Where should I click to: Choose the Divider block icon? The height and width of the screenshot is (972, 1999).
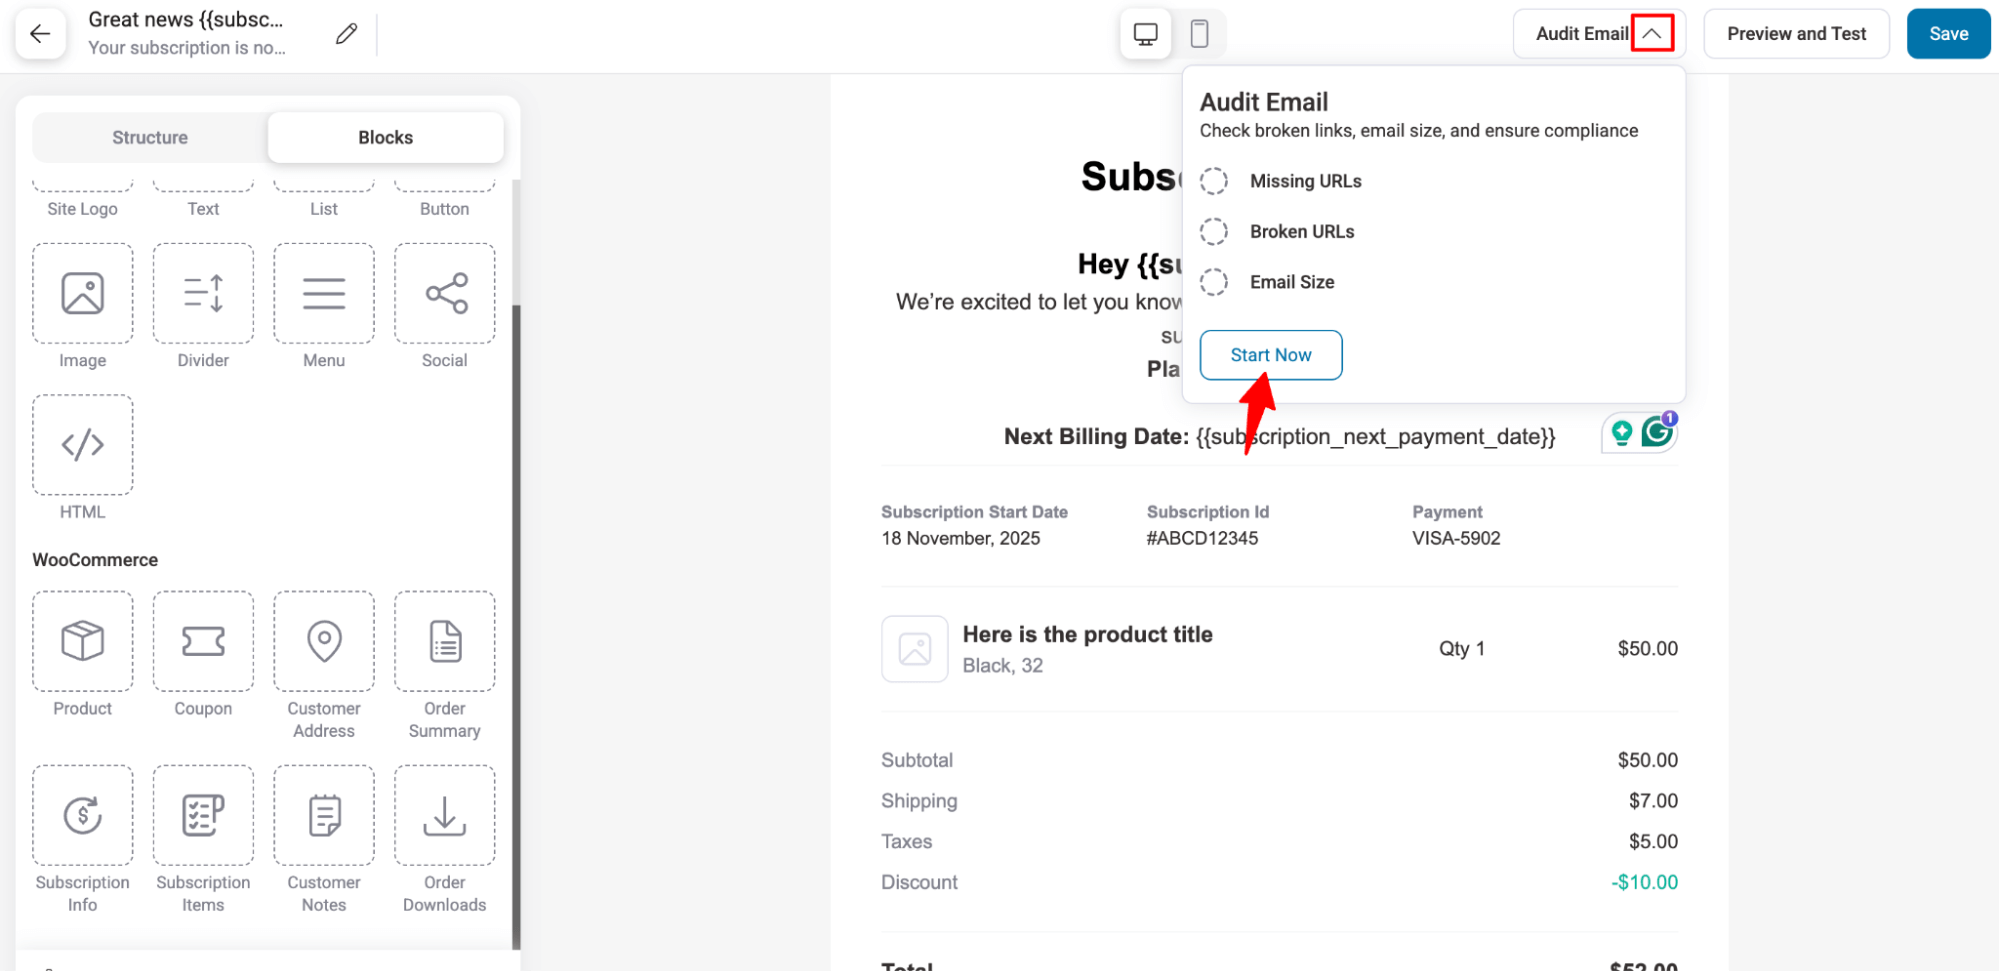tap(203, 294)
